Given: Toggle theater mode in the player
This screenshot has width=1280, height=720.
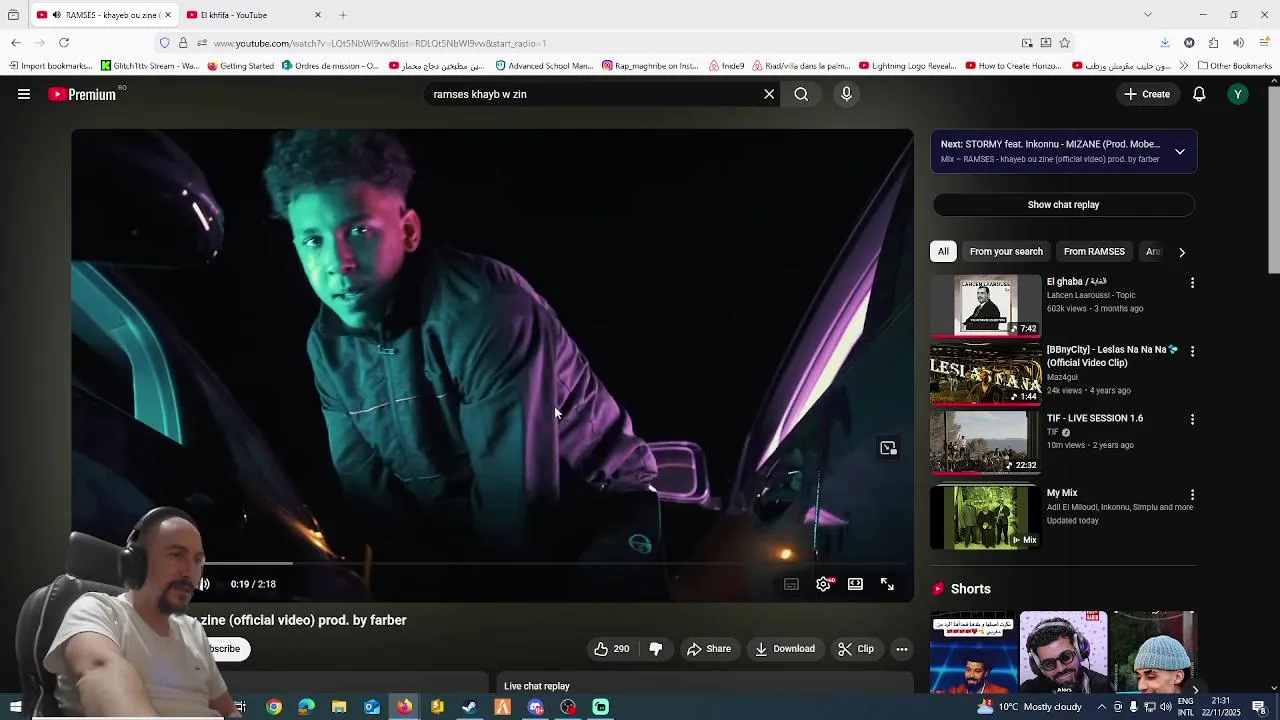Looking at the screenshot, I should coord(855,584).
